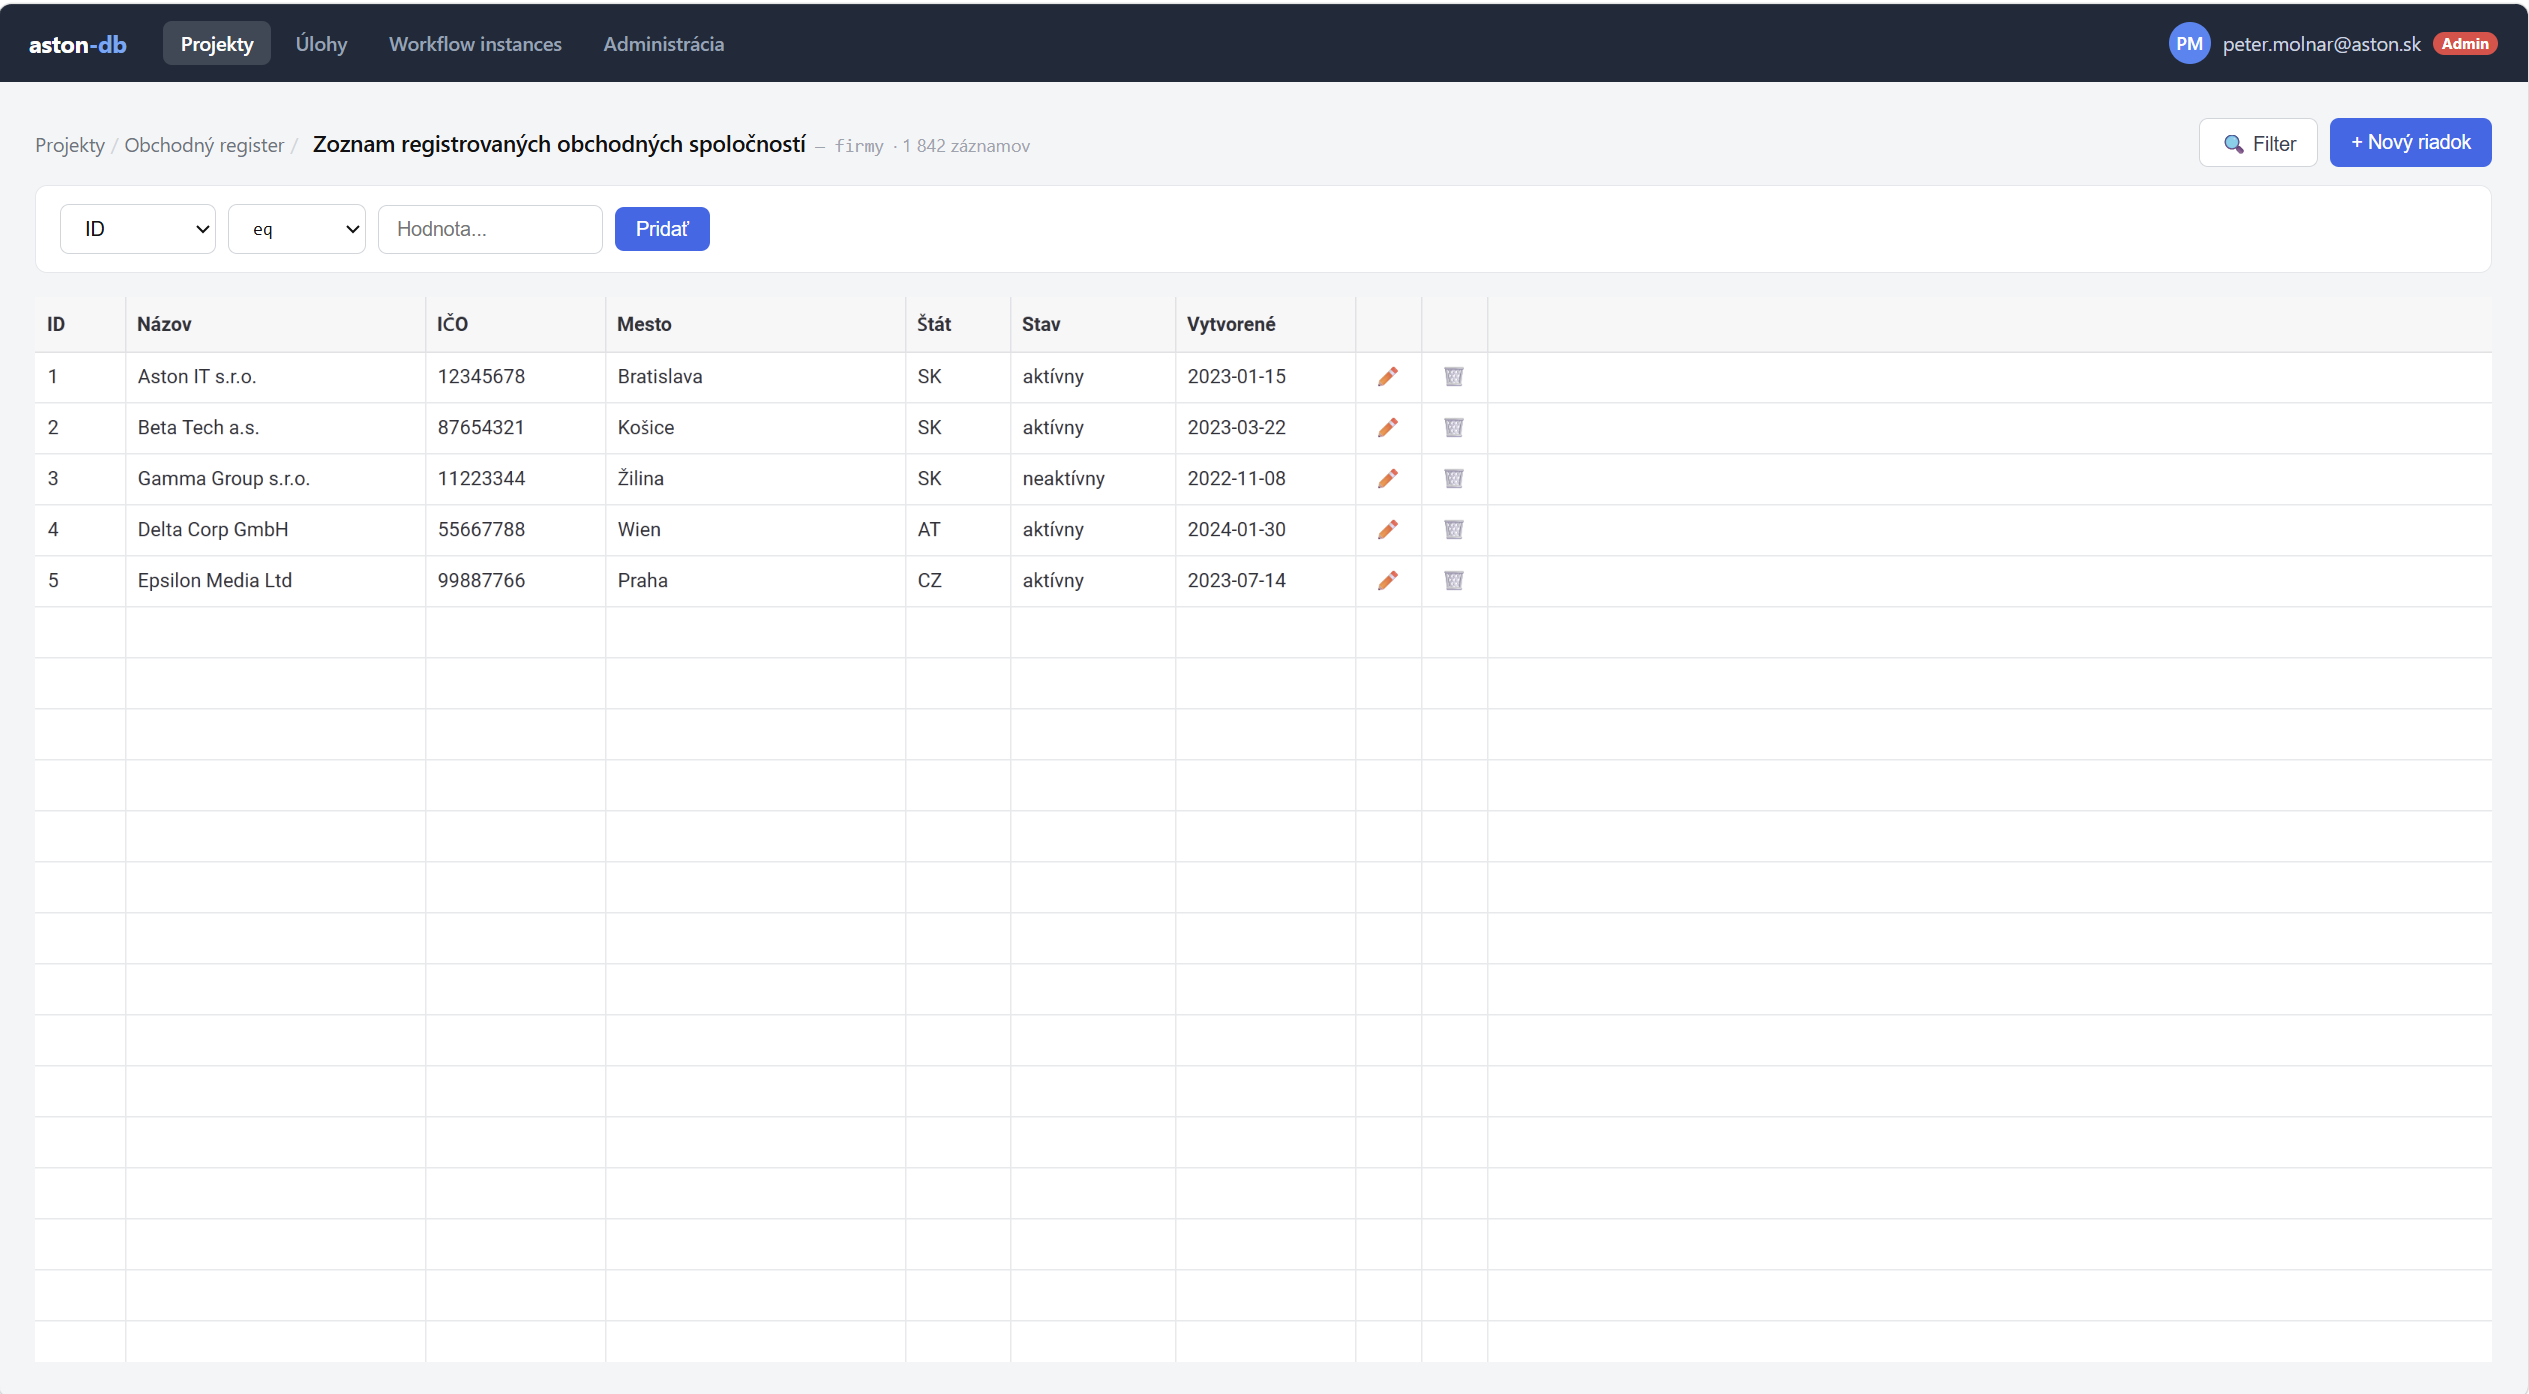The image size is (2529, 1394).
Task: Click the PM user avatar
Action: click(2189, 43)
